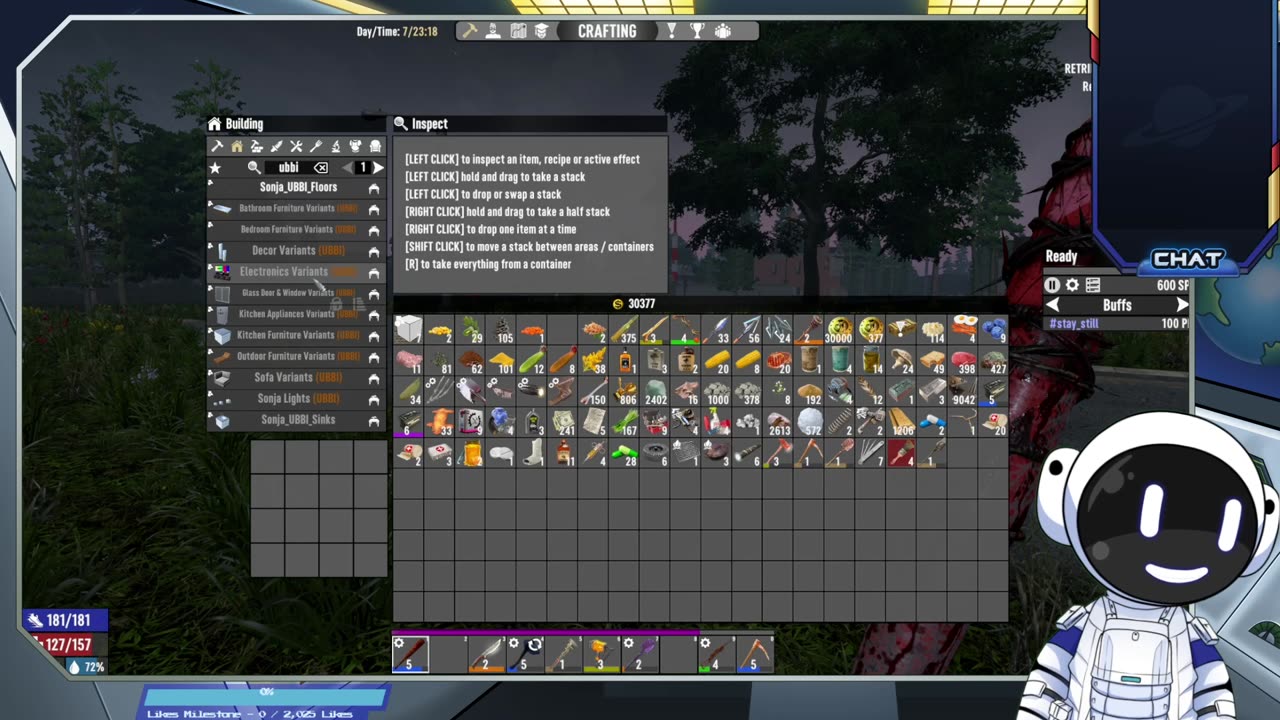
Task: Click the cash stack of 241
Action: tap(563, 423)
